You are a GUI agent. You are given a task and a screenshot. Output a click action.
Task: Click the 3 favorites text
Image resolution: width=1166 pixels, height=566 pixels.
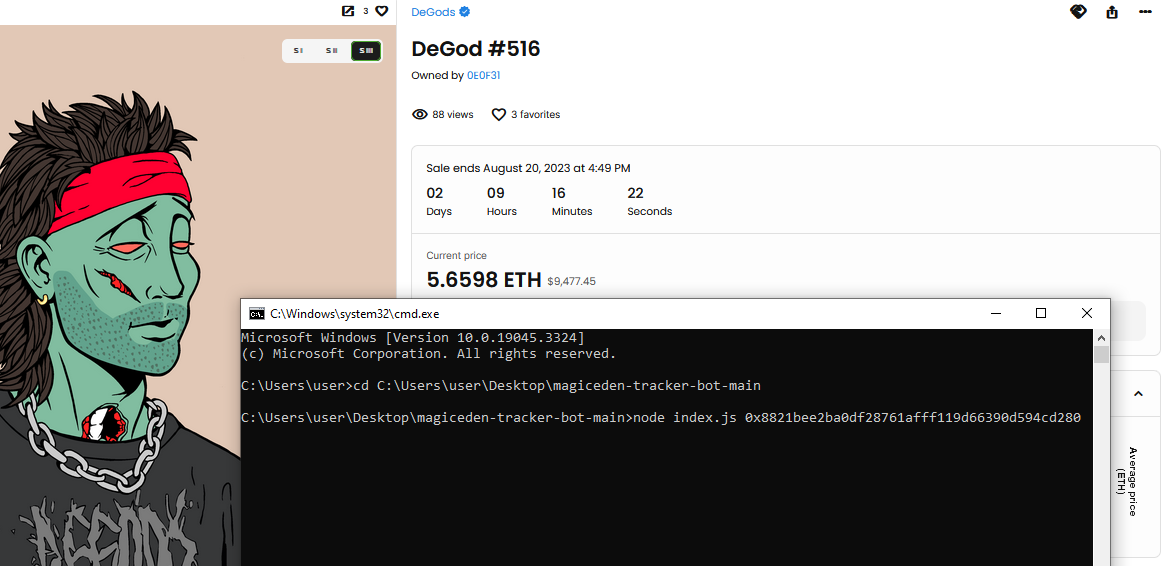tap(536, 115)
